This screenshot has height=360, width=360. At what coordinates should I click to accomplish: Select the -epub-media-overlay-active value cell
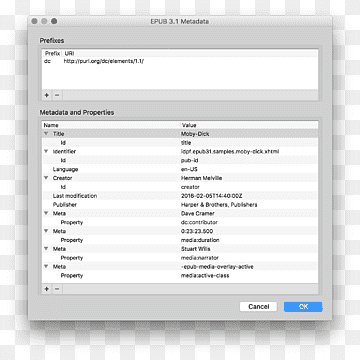[217, 267]
